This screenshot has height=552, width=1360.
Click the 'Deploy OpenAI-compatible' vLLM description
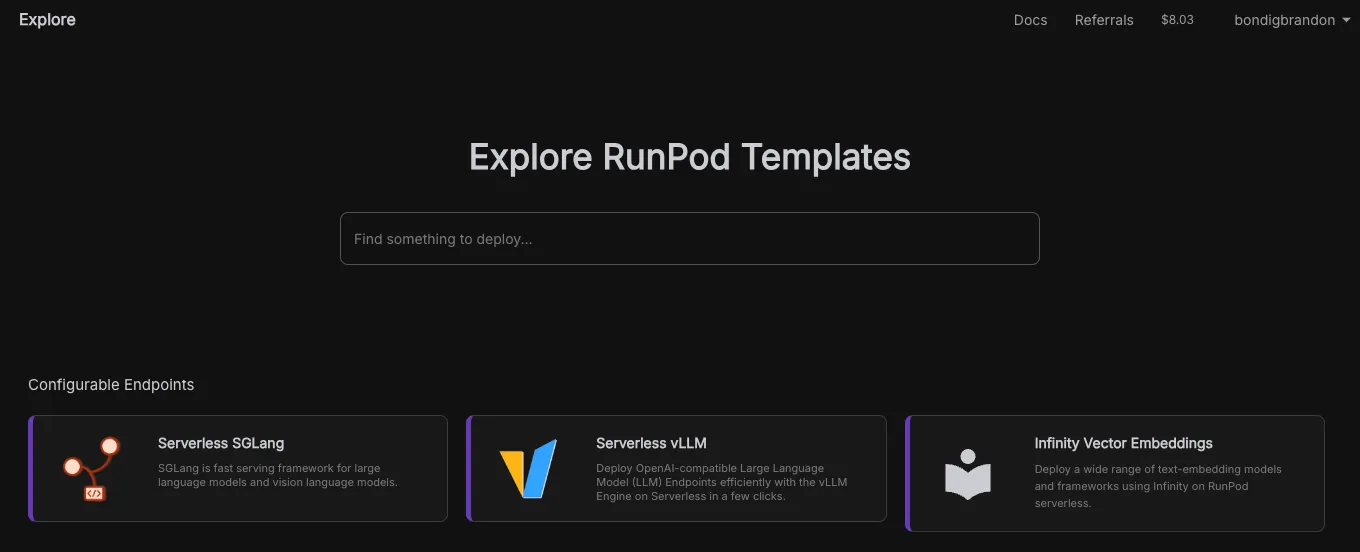pyautogui.click(x=722, y=482)
